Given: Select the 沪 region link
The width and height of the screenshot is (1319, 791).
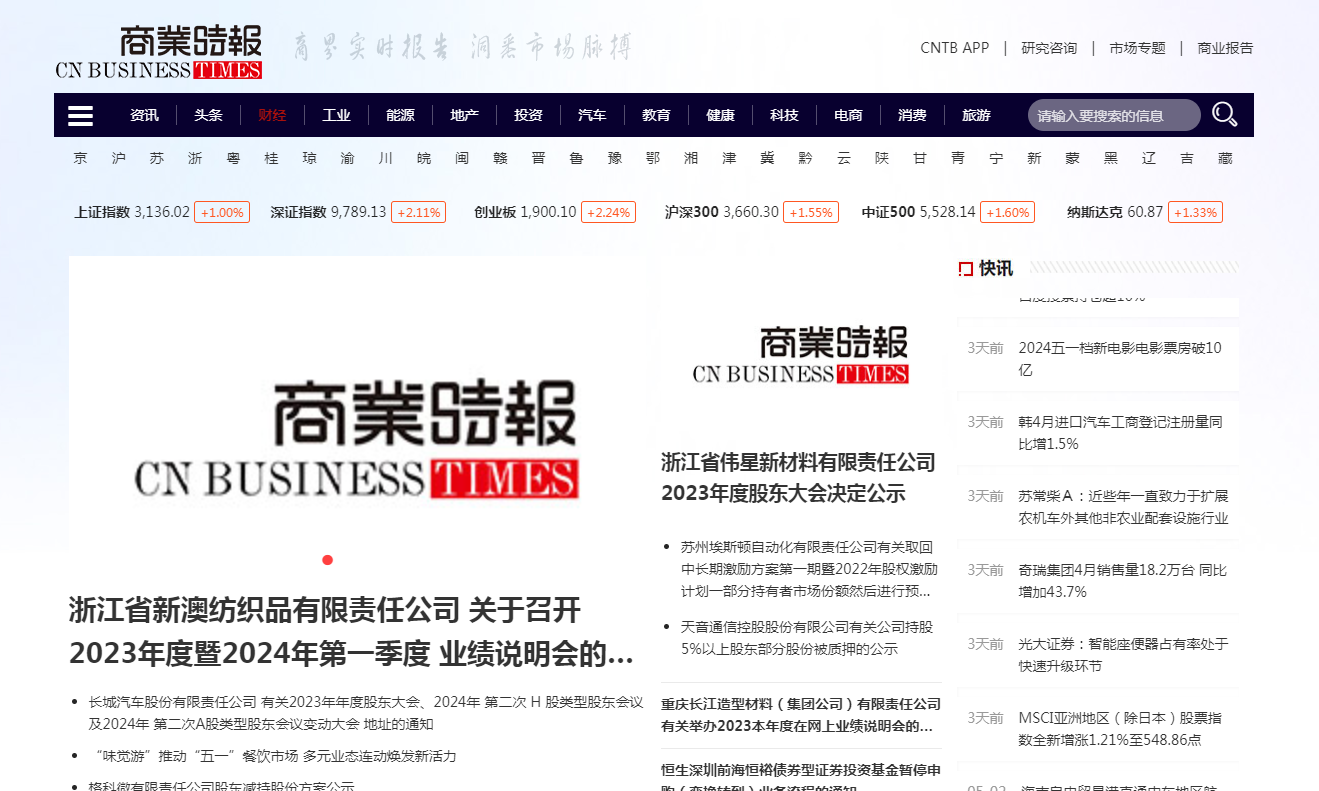Looking at the screenshot, I should click(119, 158).
